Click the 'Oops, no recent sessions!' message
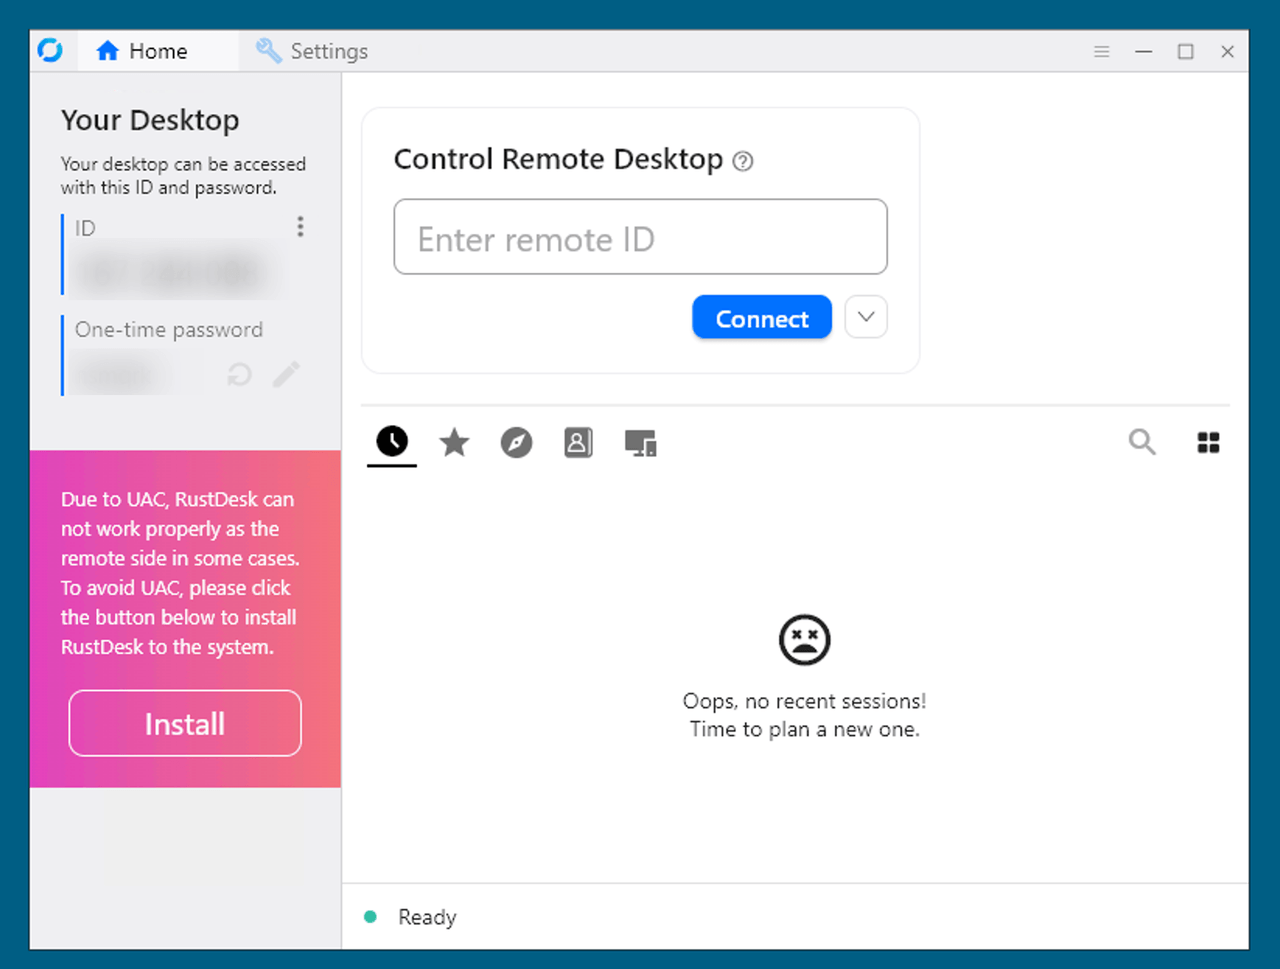 (805, 701)
